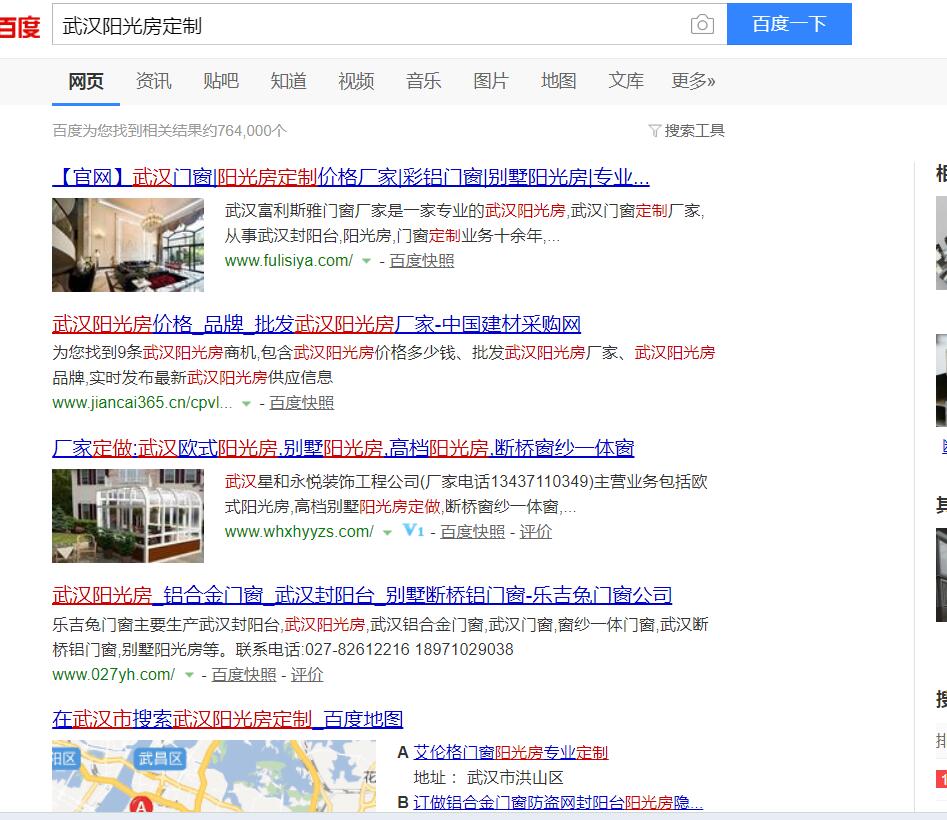Expand dropdown arrow beside www.whxhyyzs.com
Screen dimensions: 947x820
click(x=387, y=532)
